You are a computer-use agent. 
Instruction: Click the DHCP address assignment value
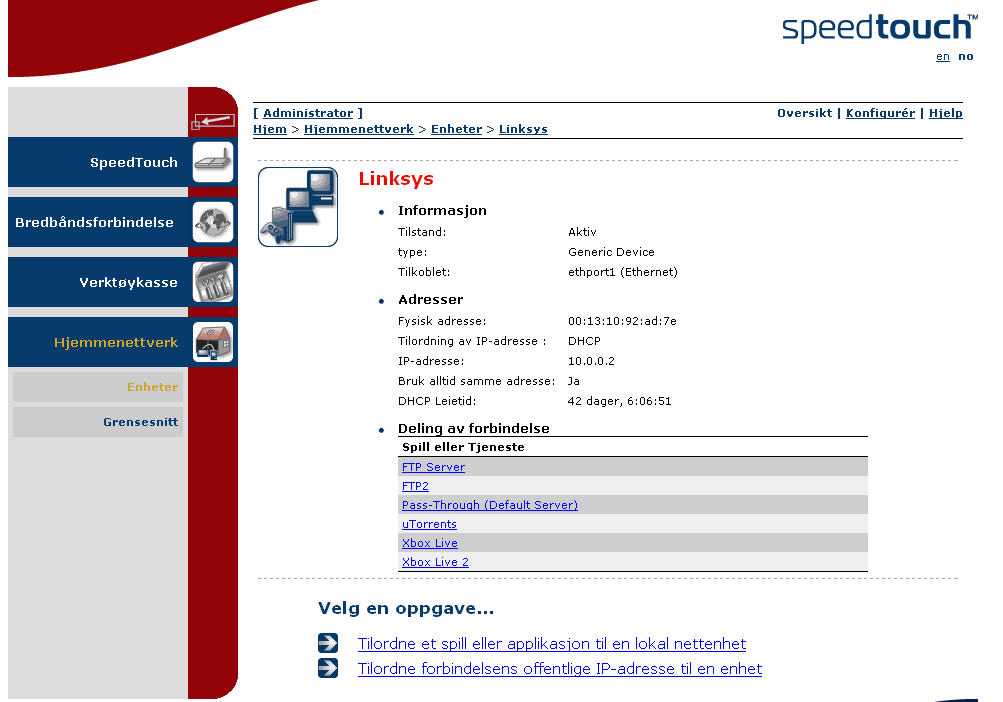[x=584, y=341]
